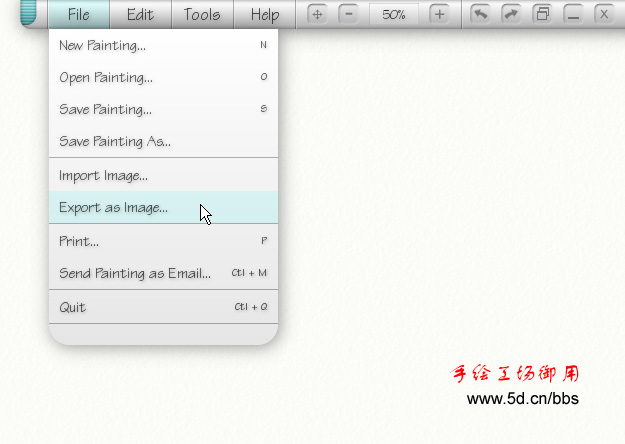Open the Help menu
This screenshot has width=625, height=444.
click(x=265, y=14)
